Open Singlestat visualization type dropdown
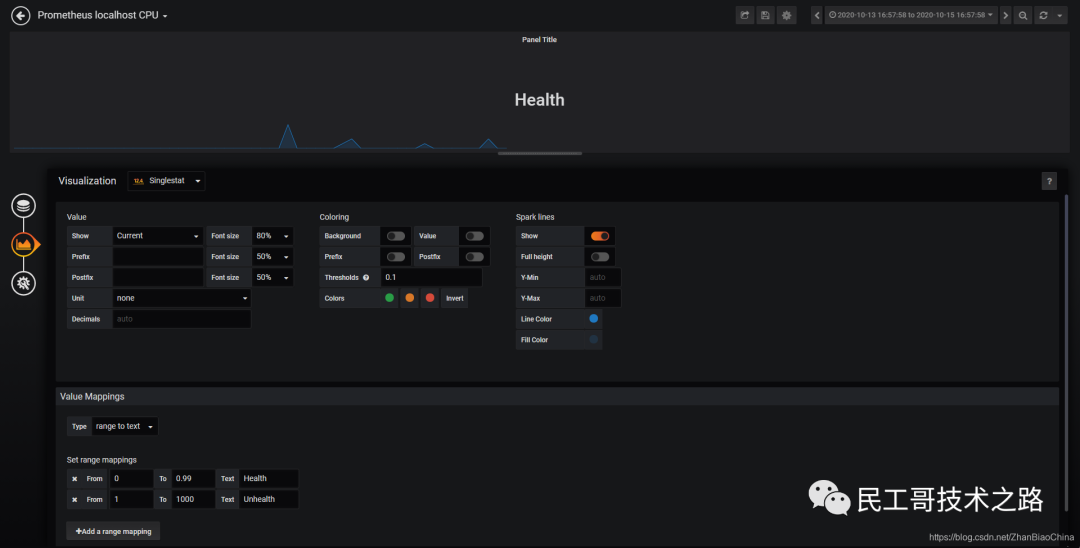 click(166, 181)
